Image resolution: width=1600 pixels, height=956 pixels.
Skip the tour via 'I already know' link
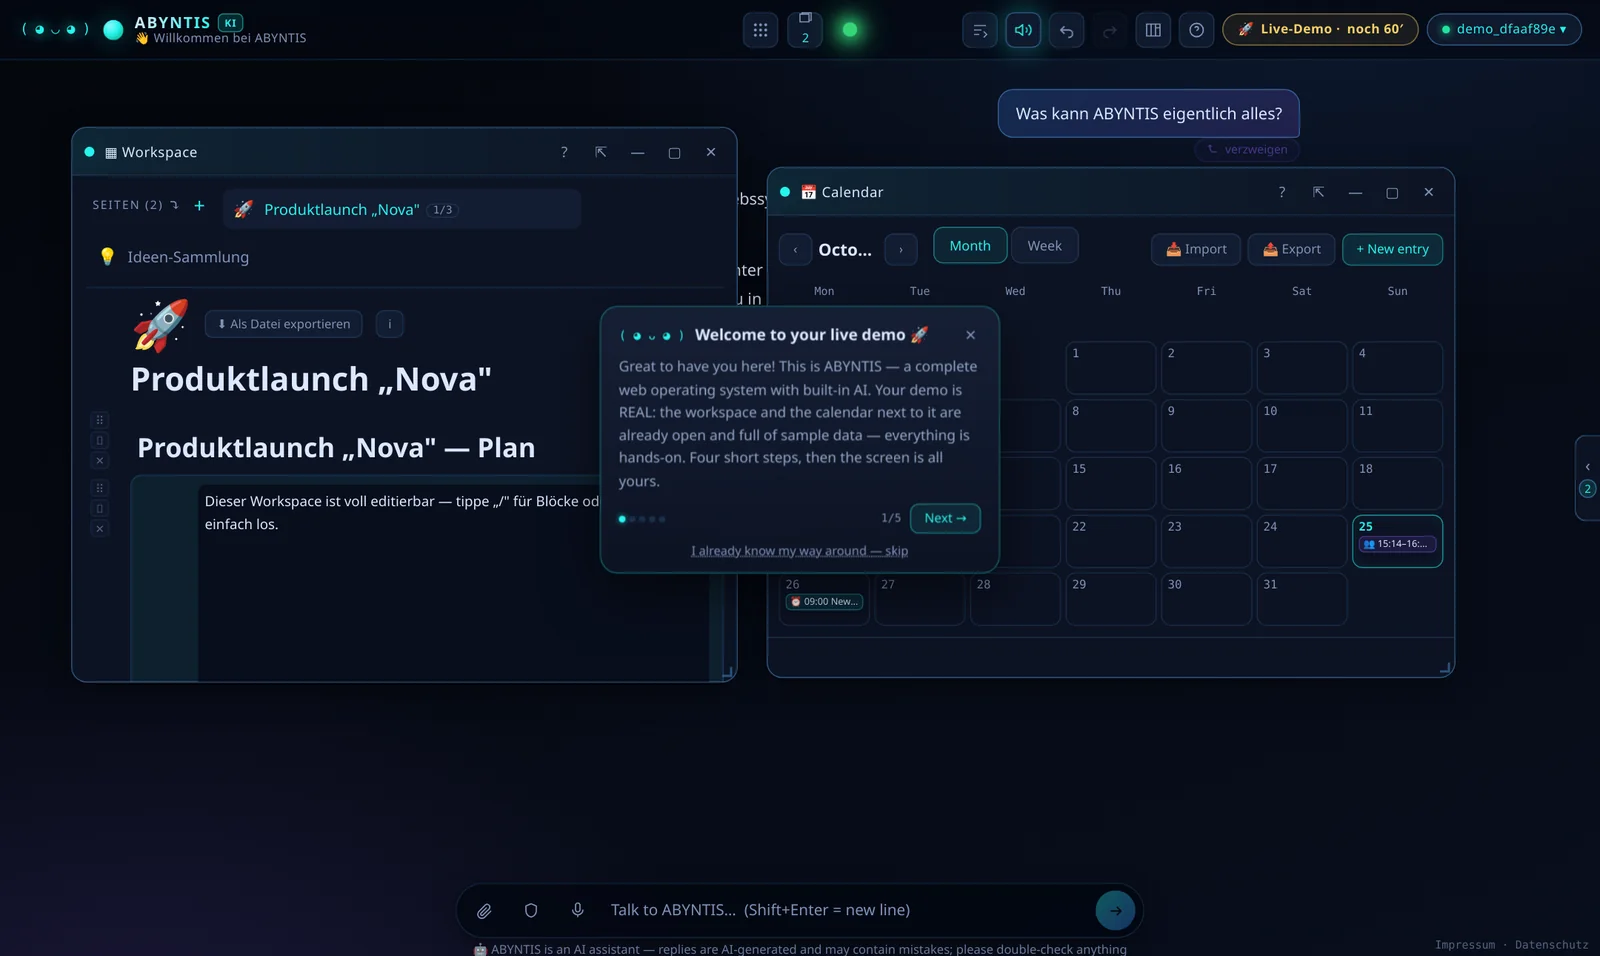pyautogui.click(x=799, y=551)
